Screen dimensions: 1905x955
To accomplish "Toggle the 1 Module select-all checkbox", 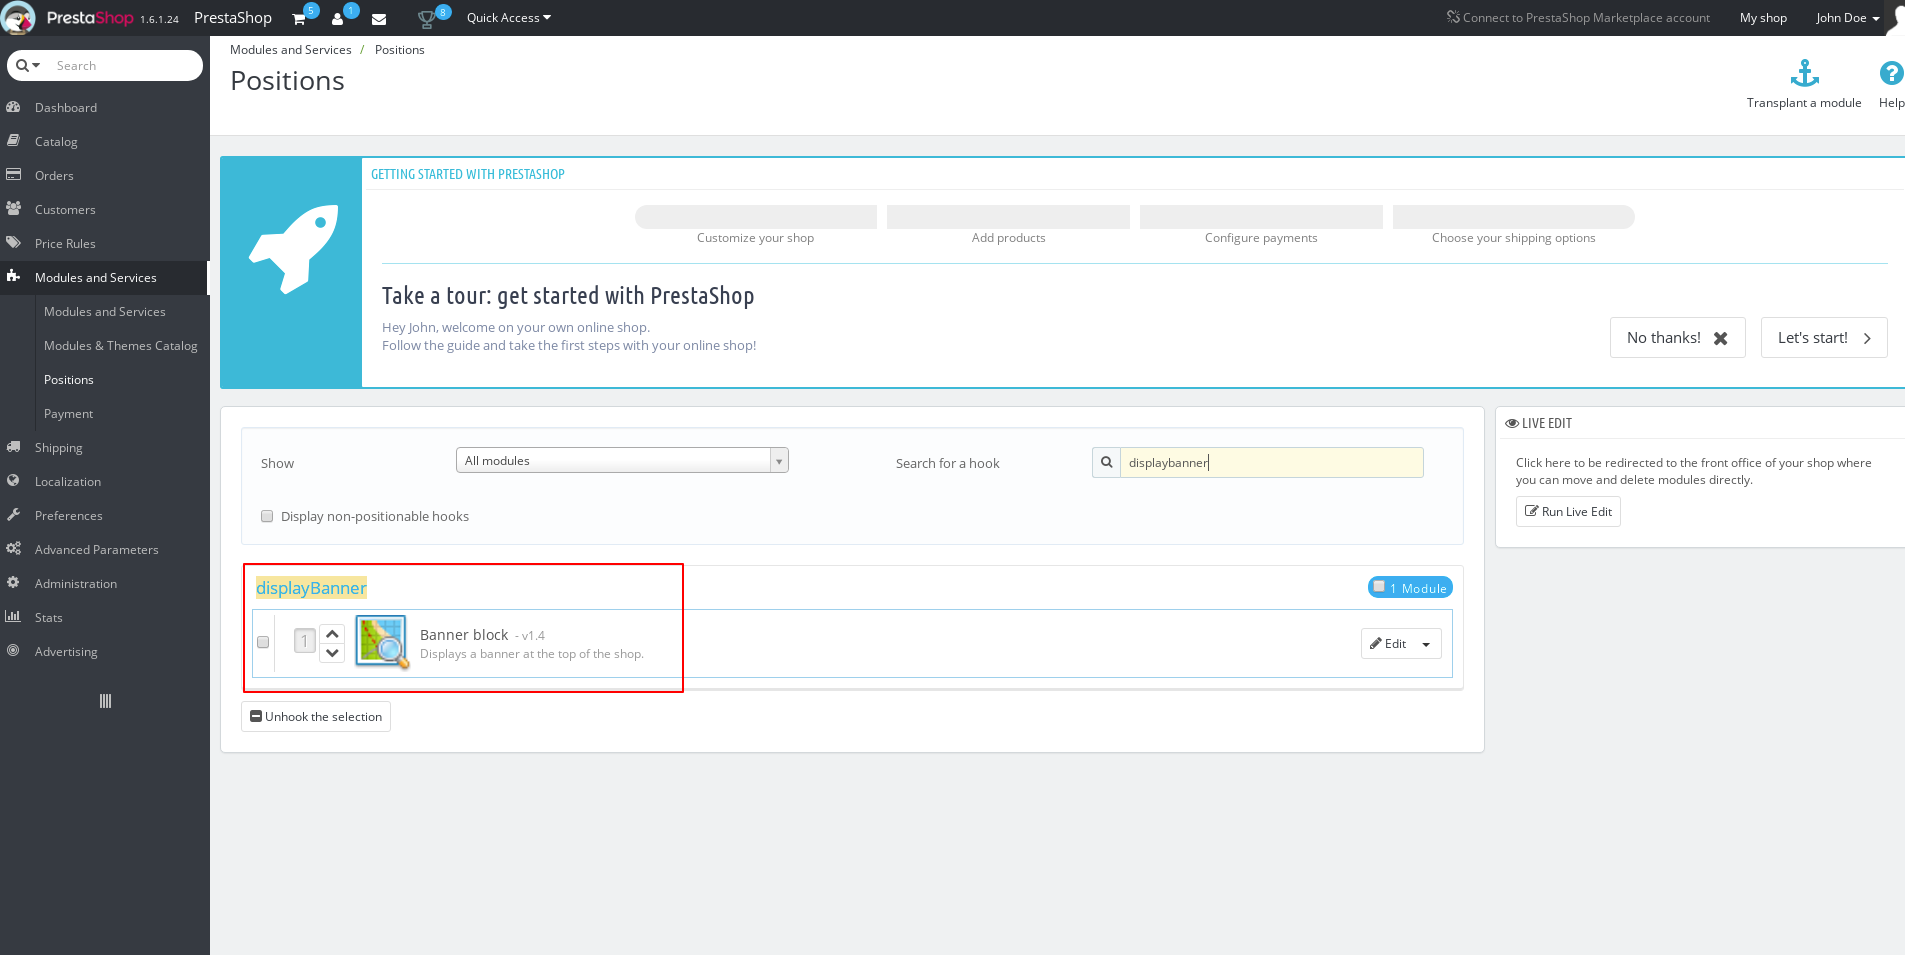I will [x=1379, y=587].
